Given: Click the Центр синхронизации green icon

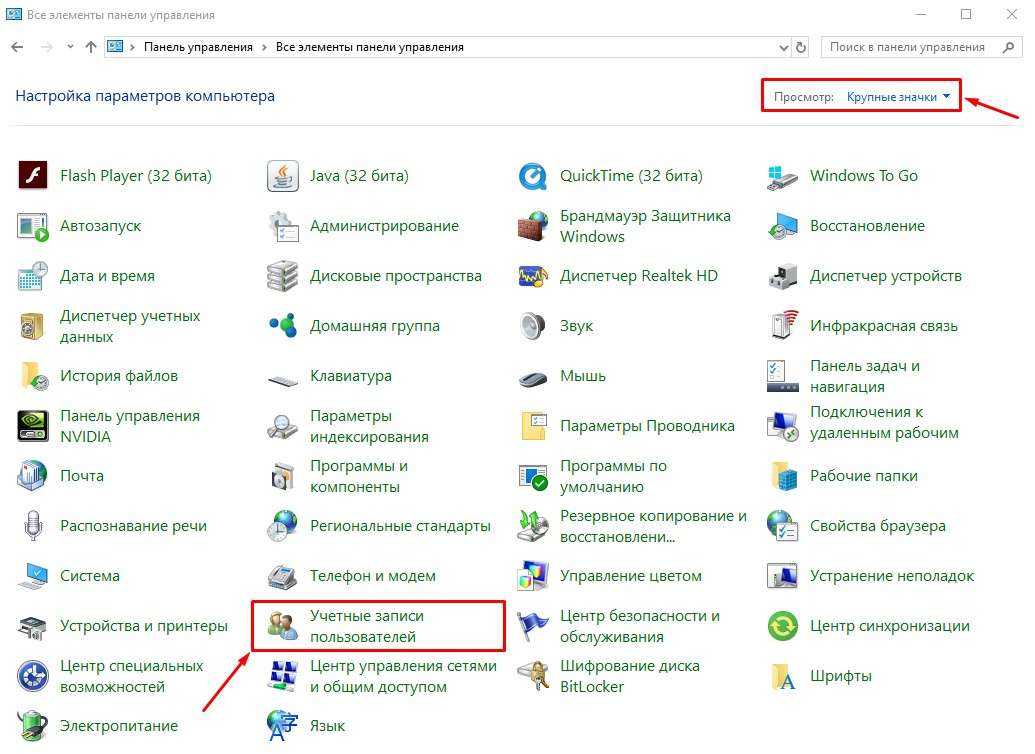Looking at the screenshot, I should pyautogui.click(x=782, y=626).
